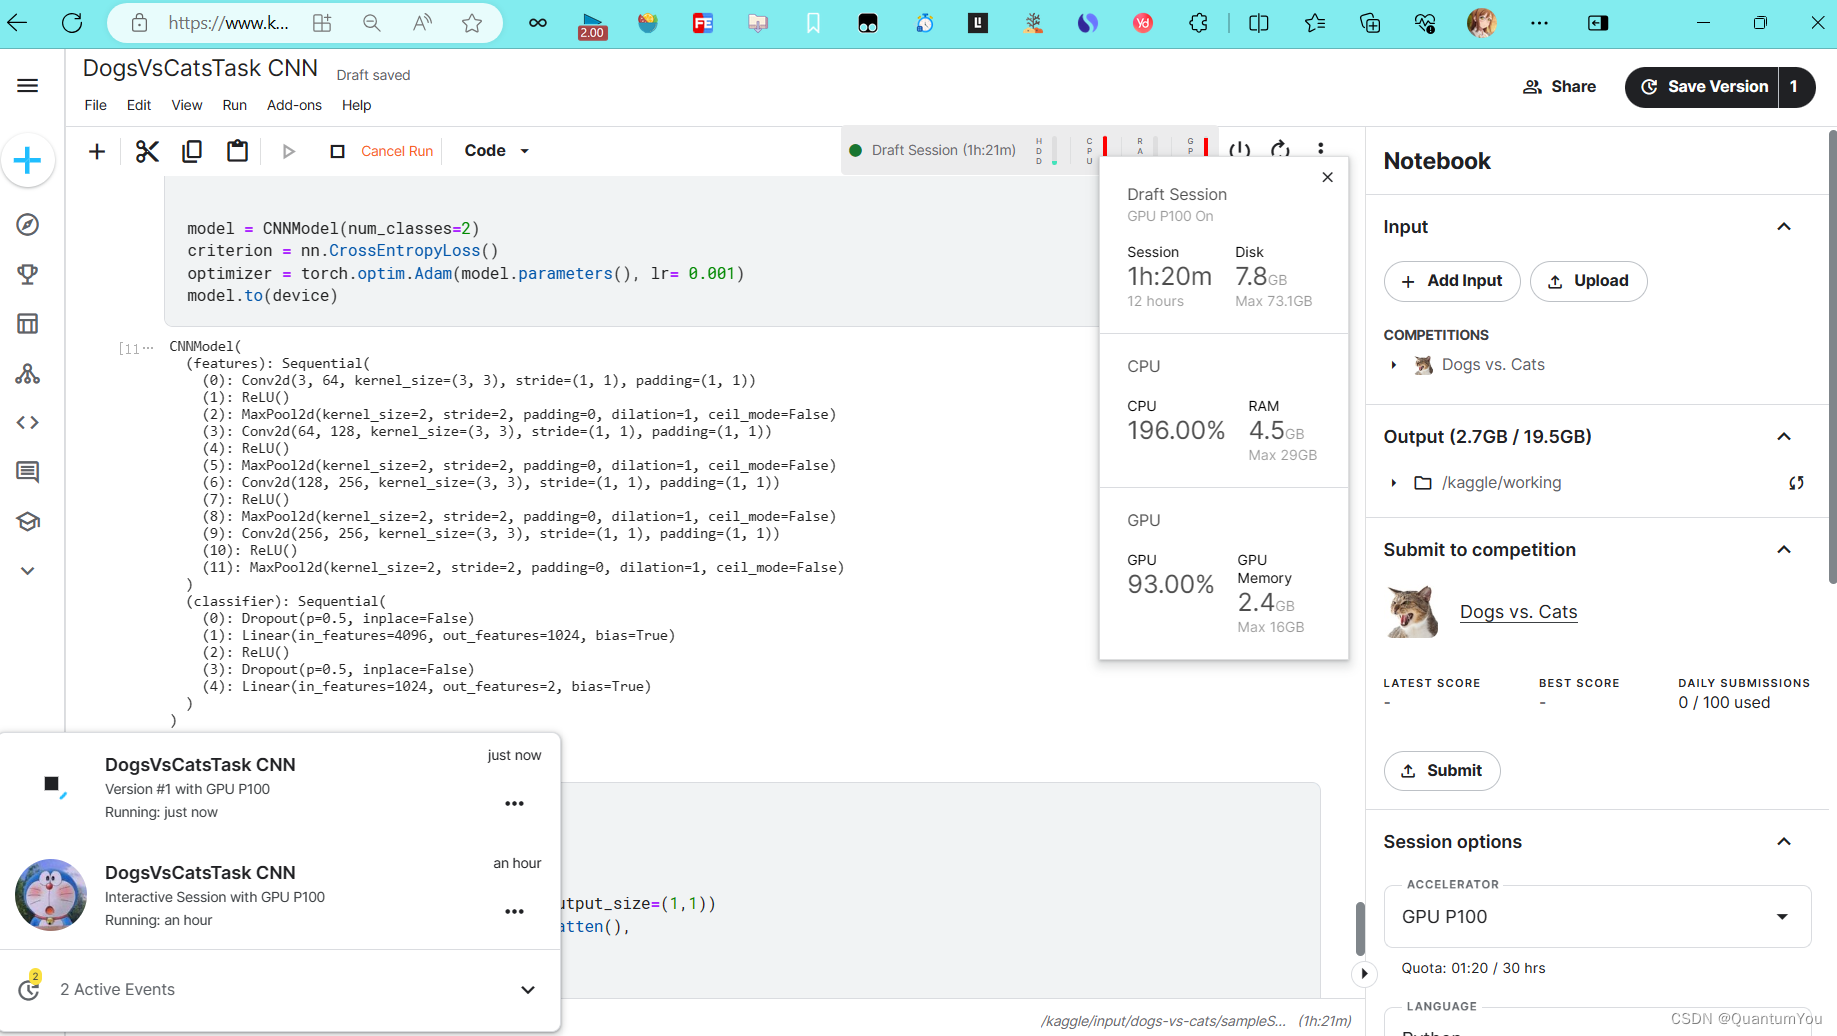Open the Run menu

click(x=235, y=105)
